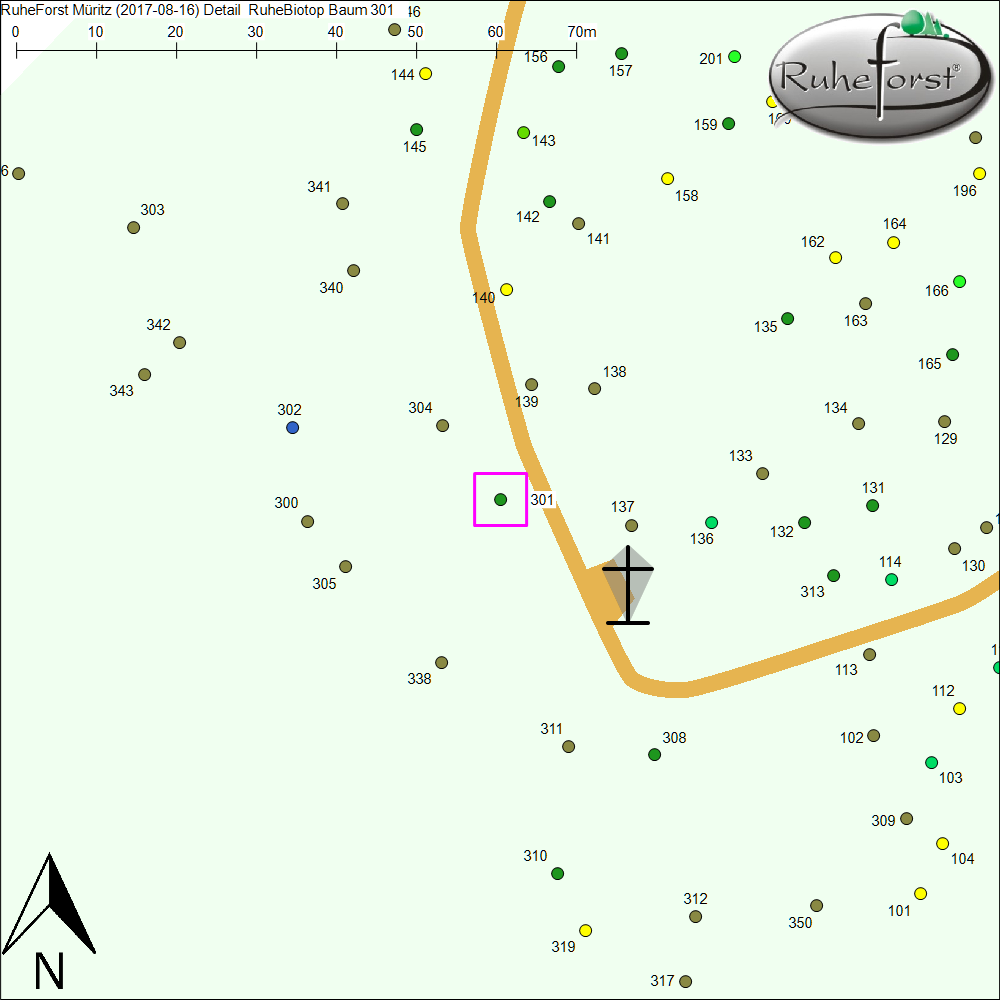
Task: Click dark green tree marker 145
Action: coord(417,130)
